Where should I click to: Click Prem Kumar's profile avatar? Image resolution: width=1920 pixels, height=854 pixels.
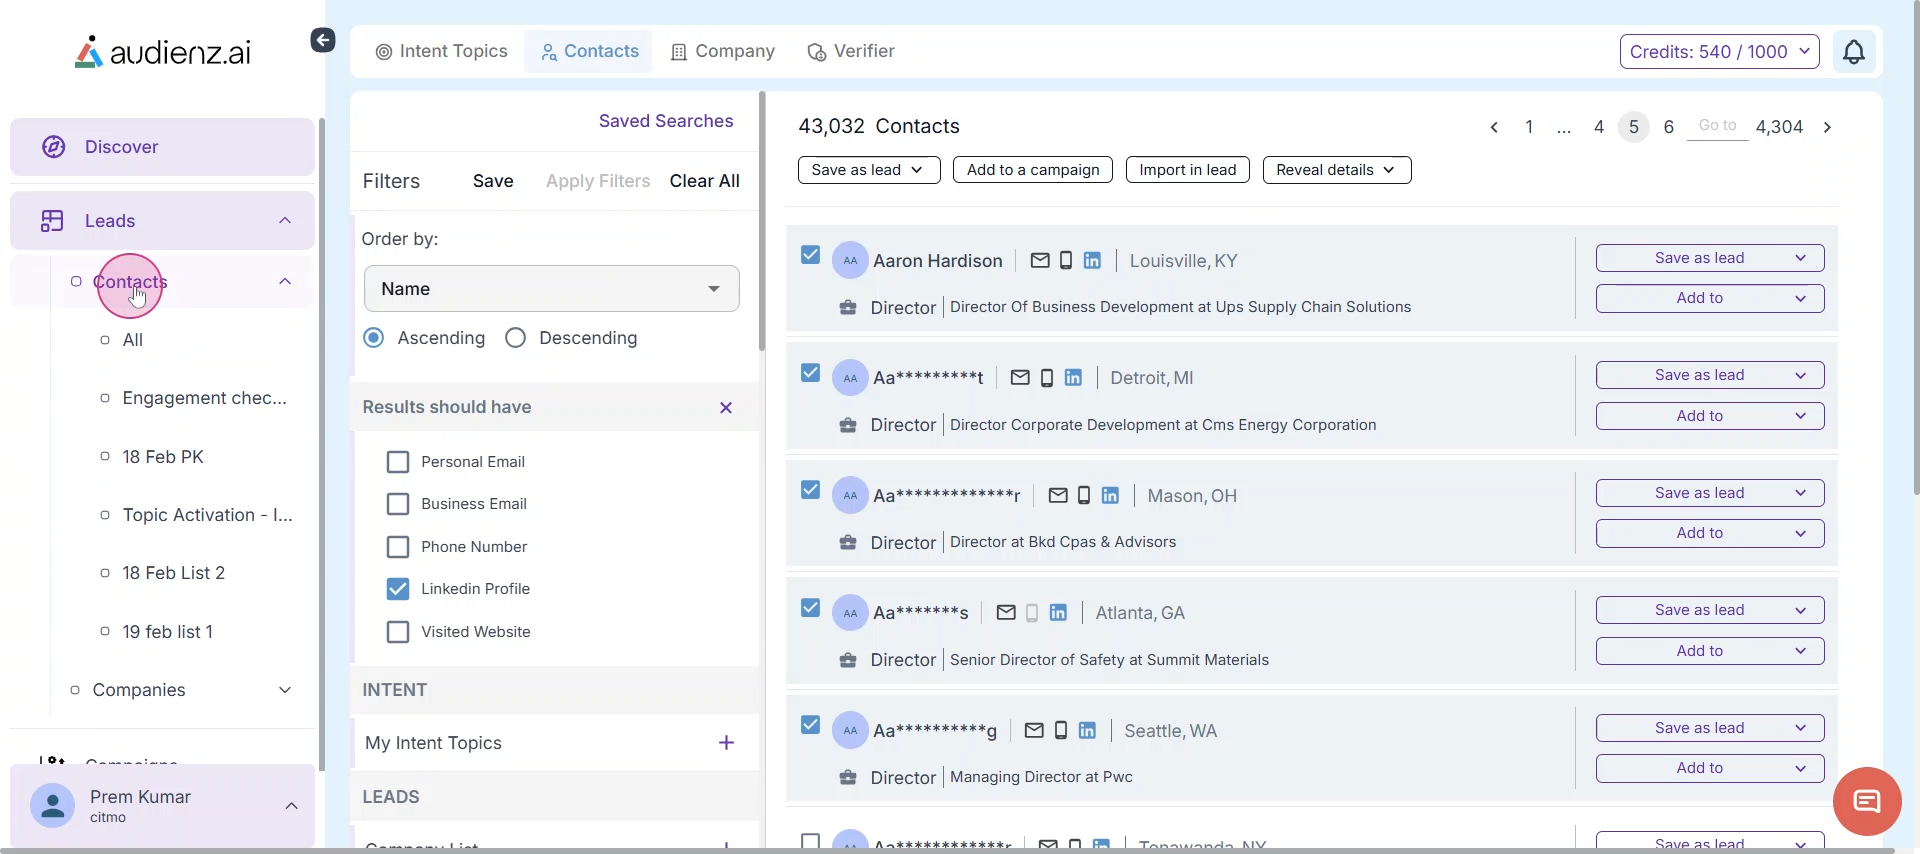(53, 806)
